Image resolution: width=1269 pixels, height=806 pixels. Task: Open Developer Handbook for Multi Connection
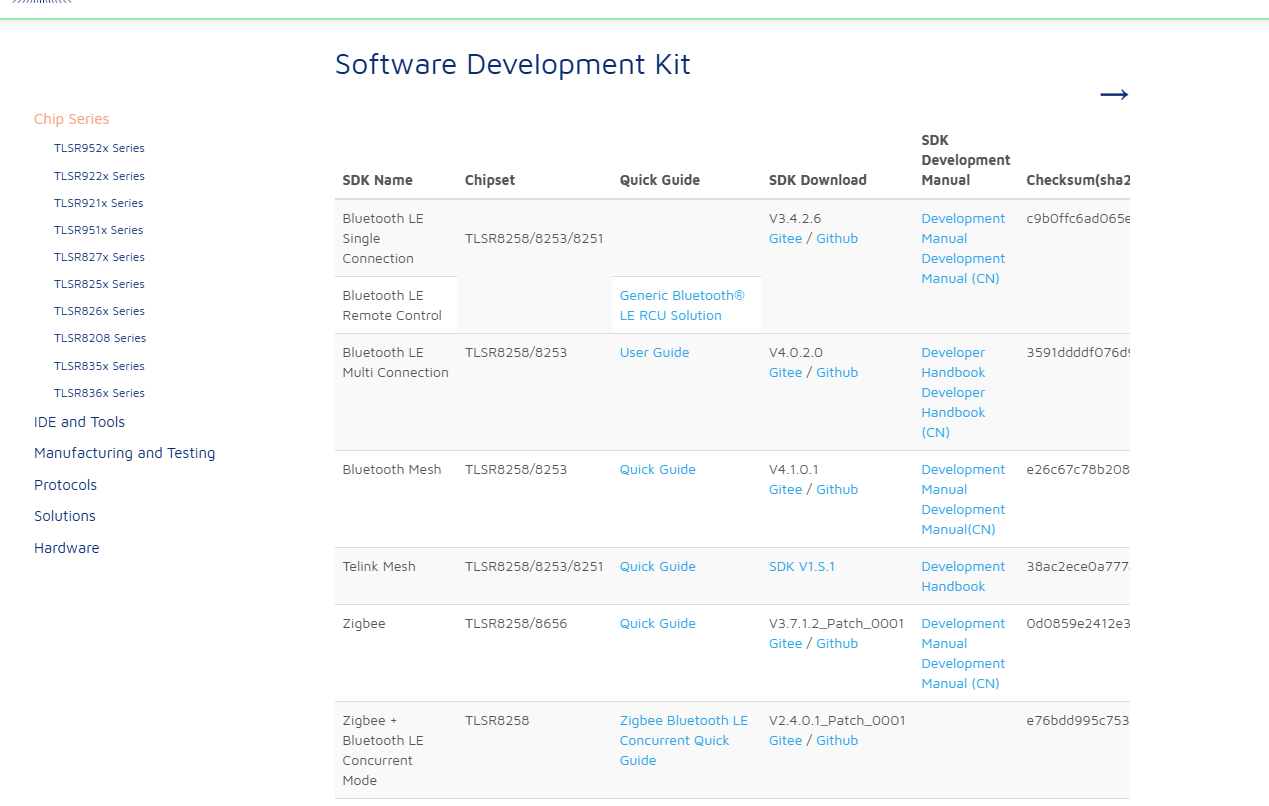(x=953, y=362)
